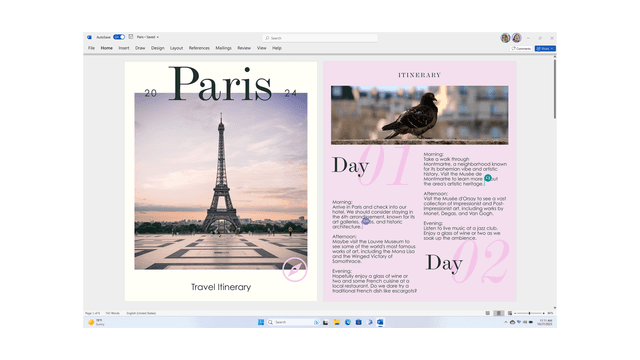This screenshot has width=640, height=360.
Task: Click the zoom percentage value
Action: (x=550, y=313)
